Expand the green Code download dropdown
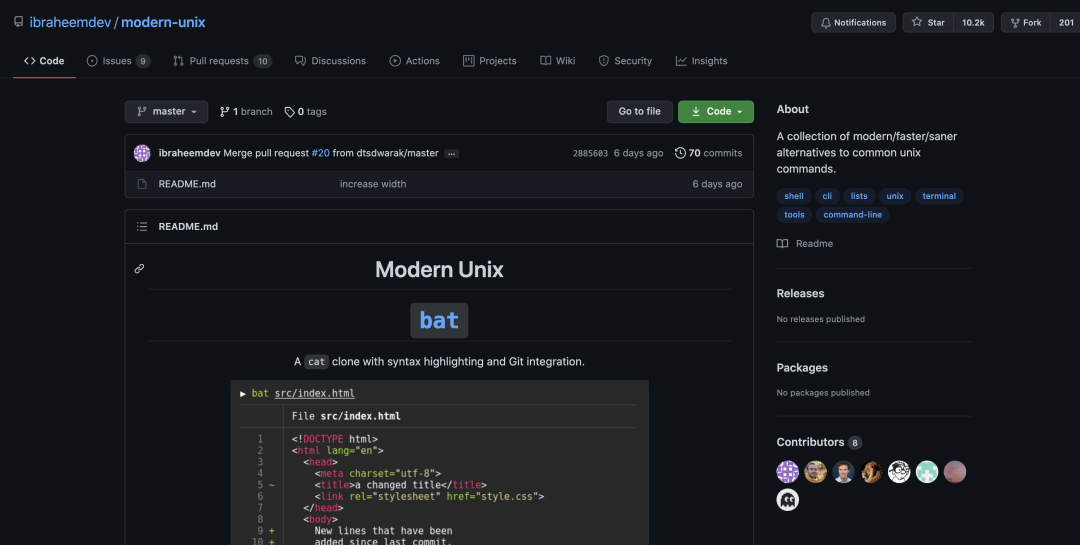1080x545 pixels. 716,112
